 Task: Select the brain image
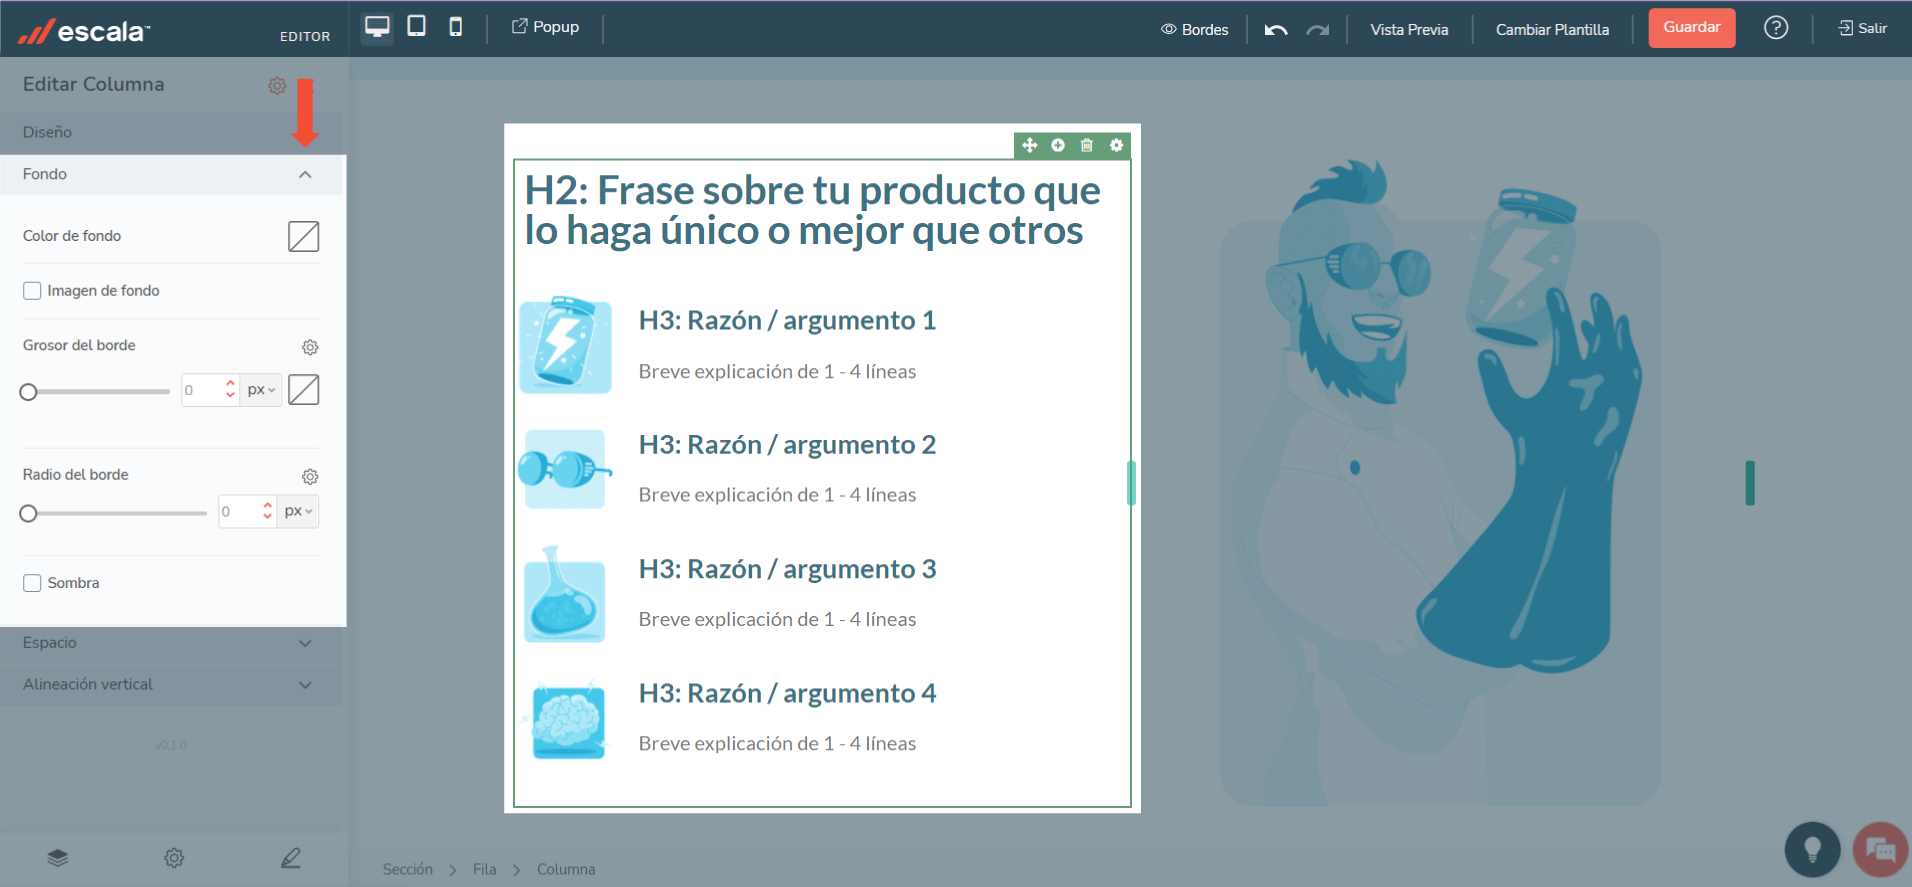coord(565,719)
